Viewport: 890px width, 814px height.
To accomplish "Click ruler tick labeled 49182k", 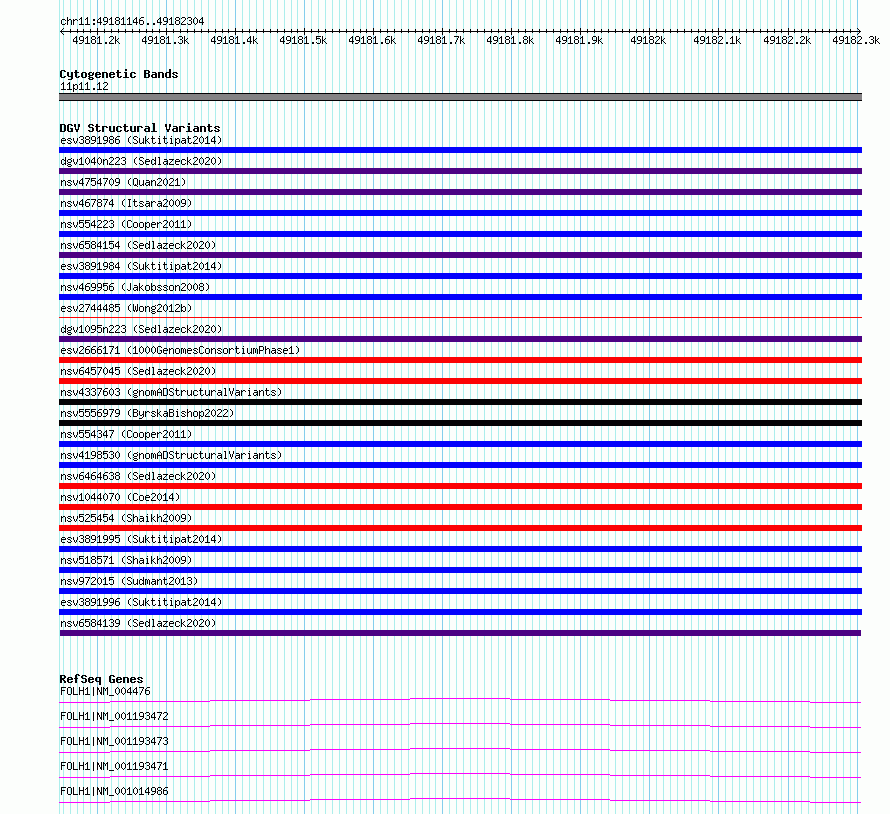I will (648, 40).
